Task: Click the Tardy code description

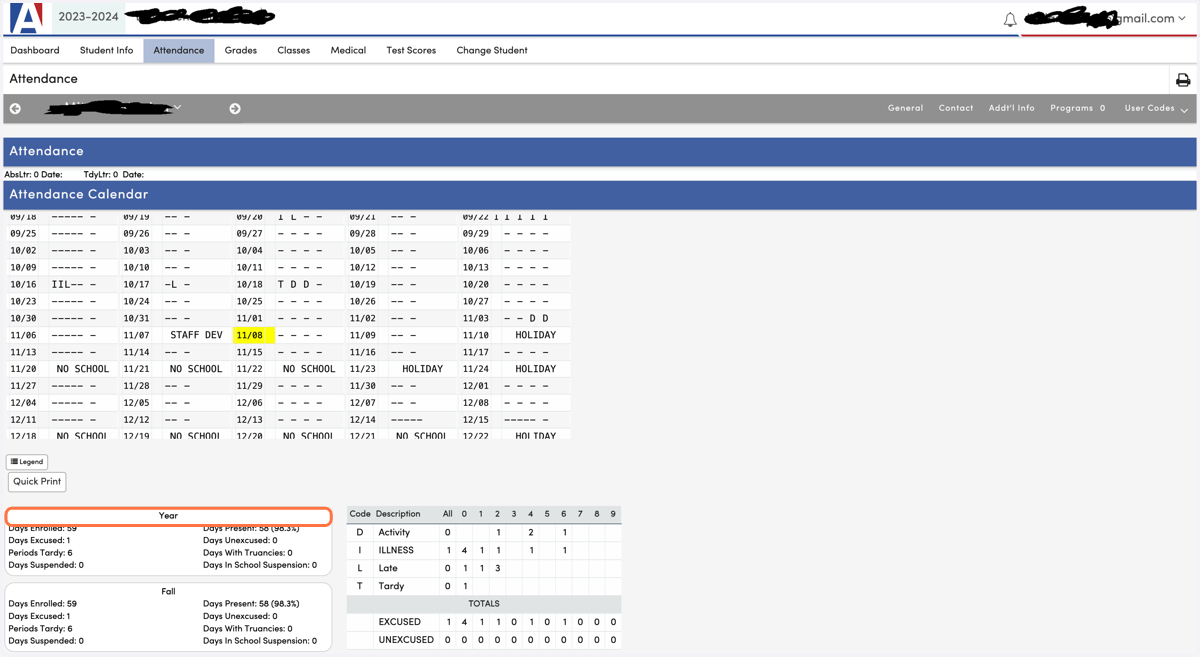Action: (x=392, y=586)
